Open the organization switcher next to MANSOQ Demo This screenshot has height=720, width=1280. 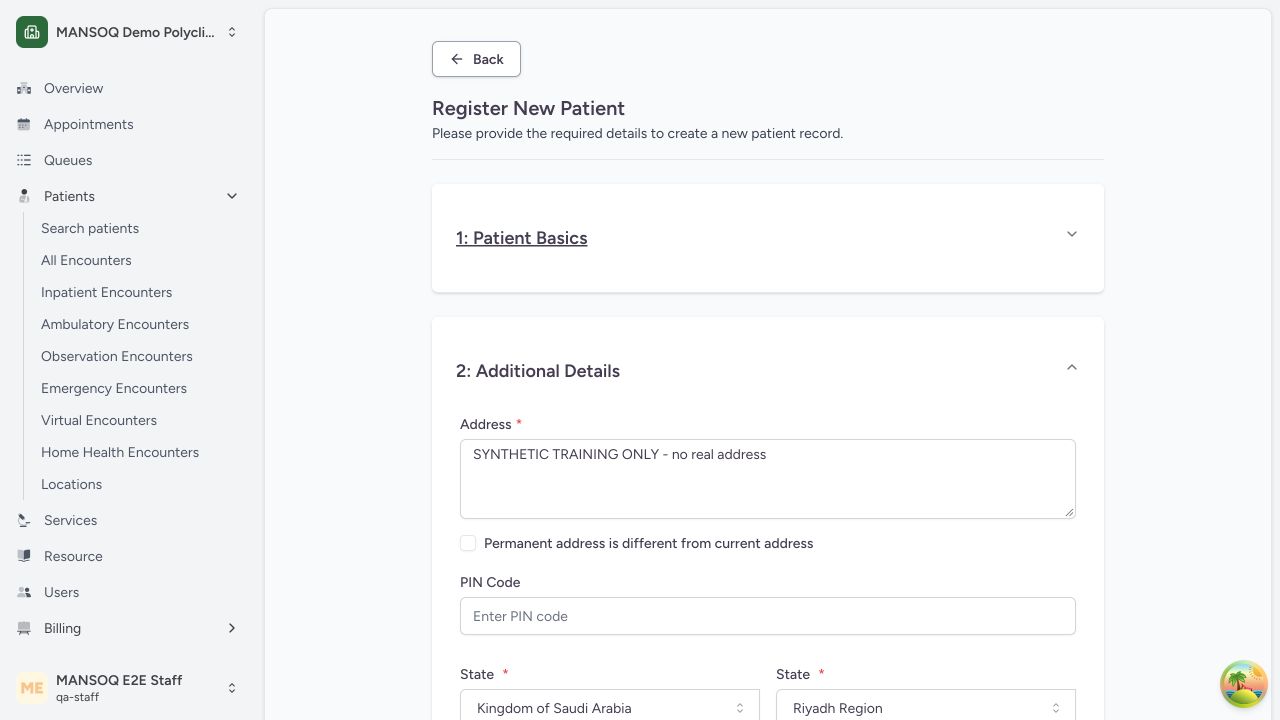pyautogui.click(x=232, y=32)
